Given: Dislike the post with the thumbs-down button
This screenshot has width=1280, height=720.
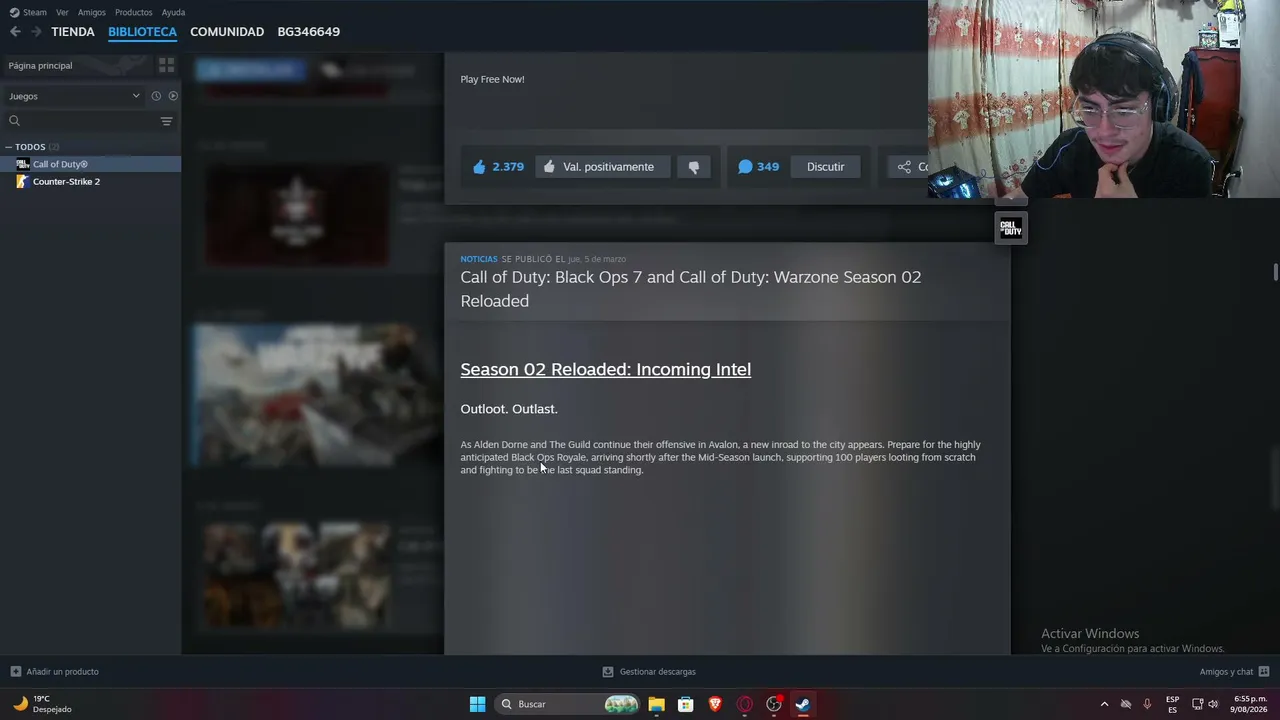Looking at the screenshot, I should [694, 167].
